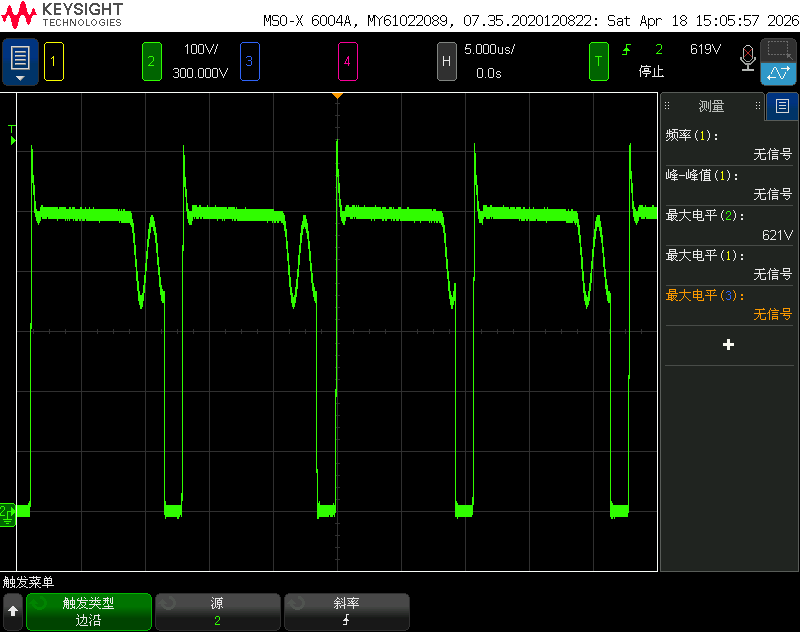
Task: Open the measurement panel list icon
Action: [782, 106]
